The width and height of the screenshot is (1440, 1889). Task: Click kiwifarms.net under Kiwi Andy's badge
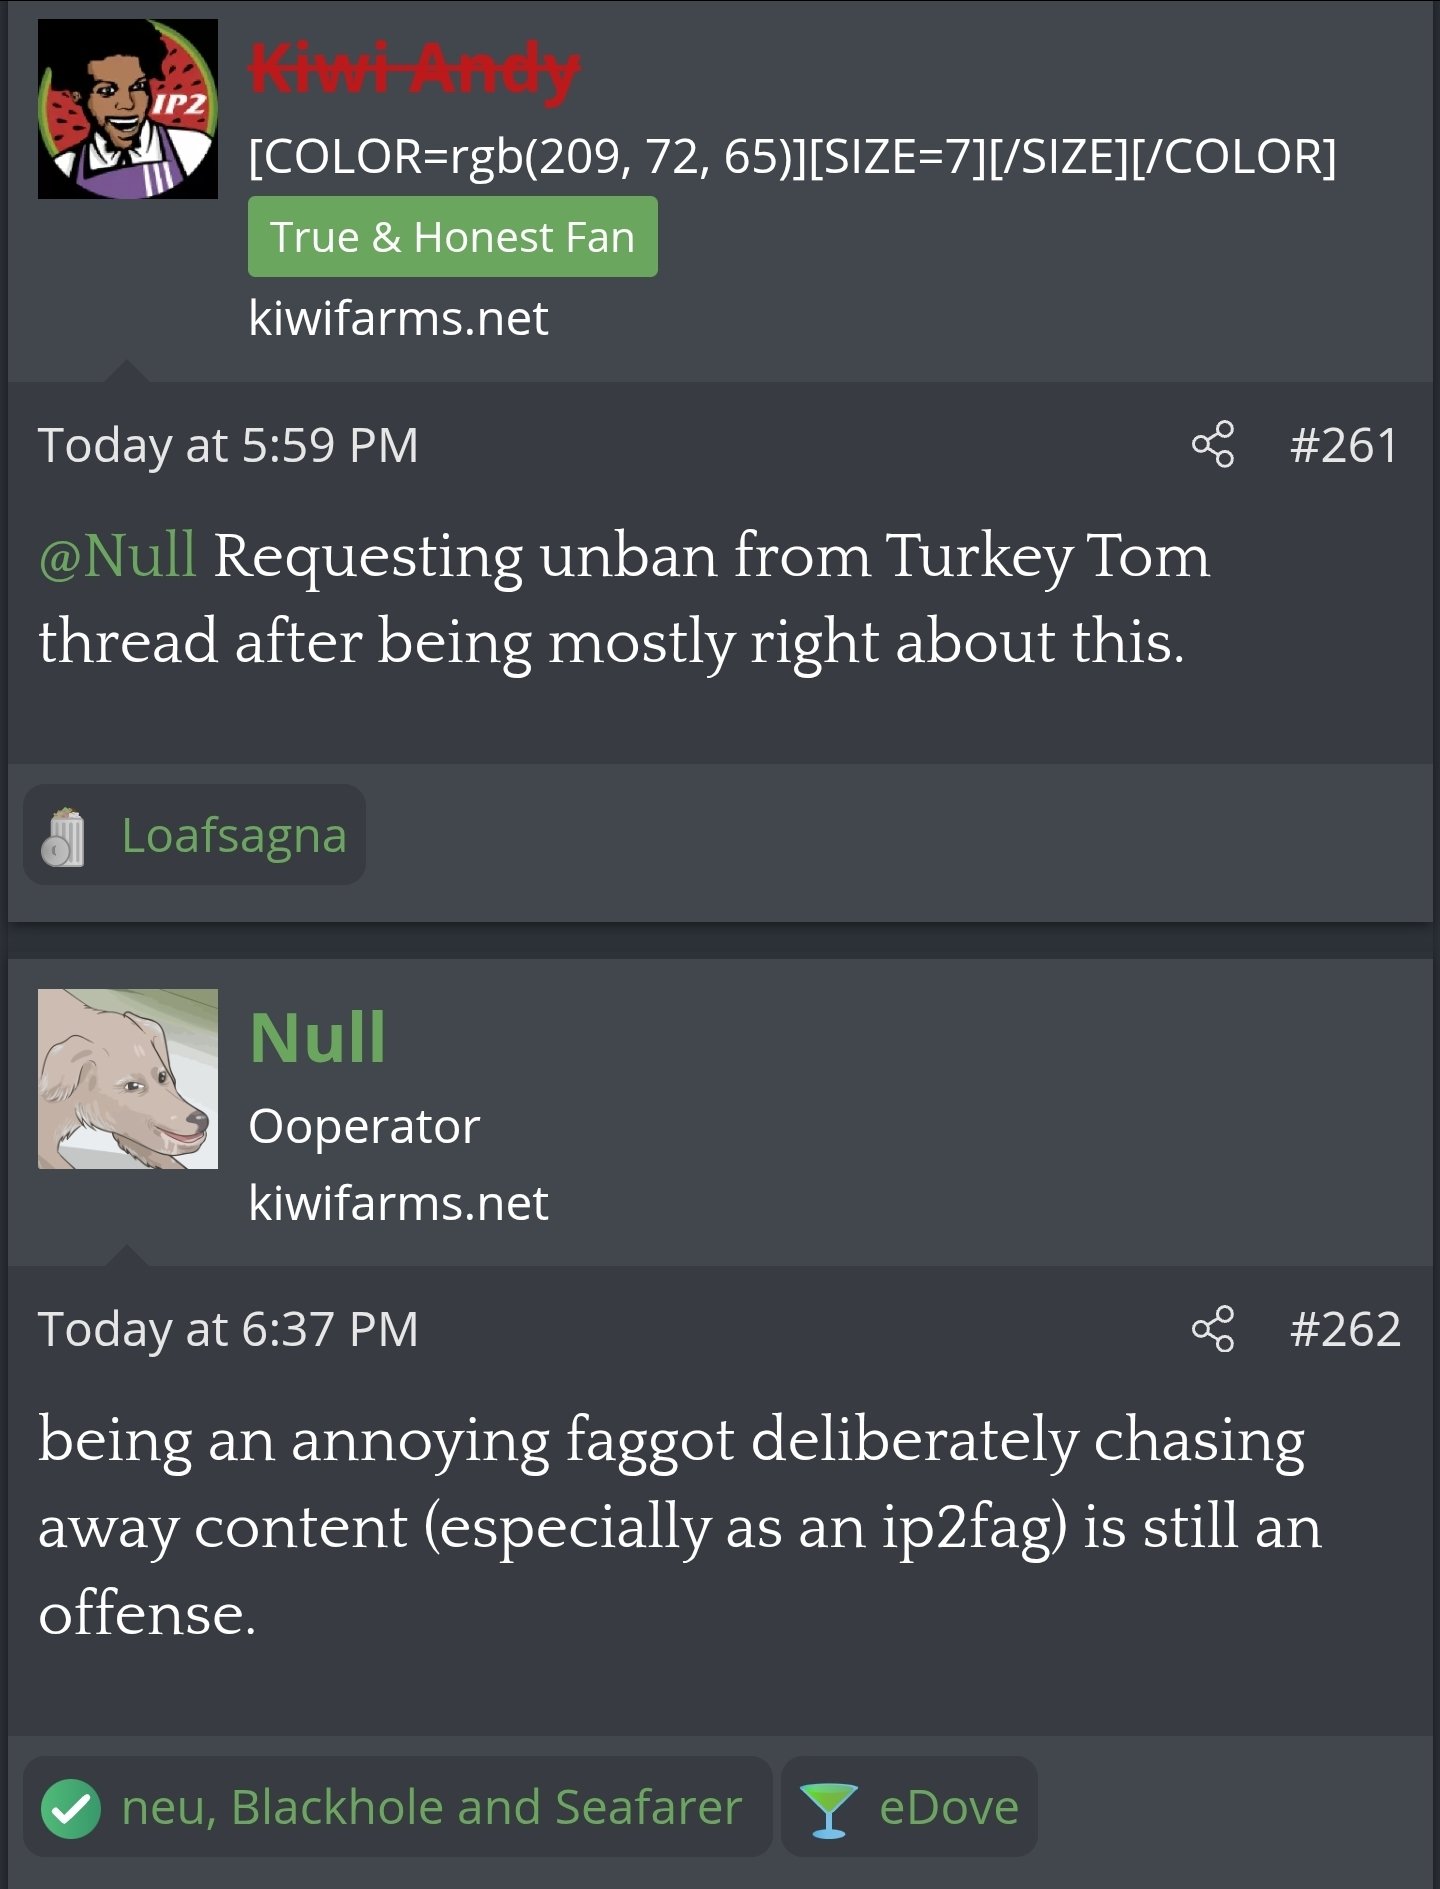coord(398,318)
